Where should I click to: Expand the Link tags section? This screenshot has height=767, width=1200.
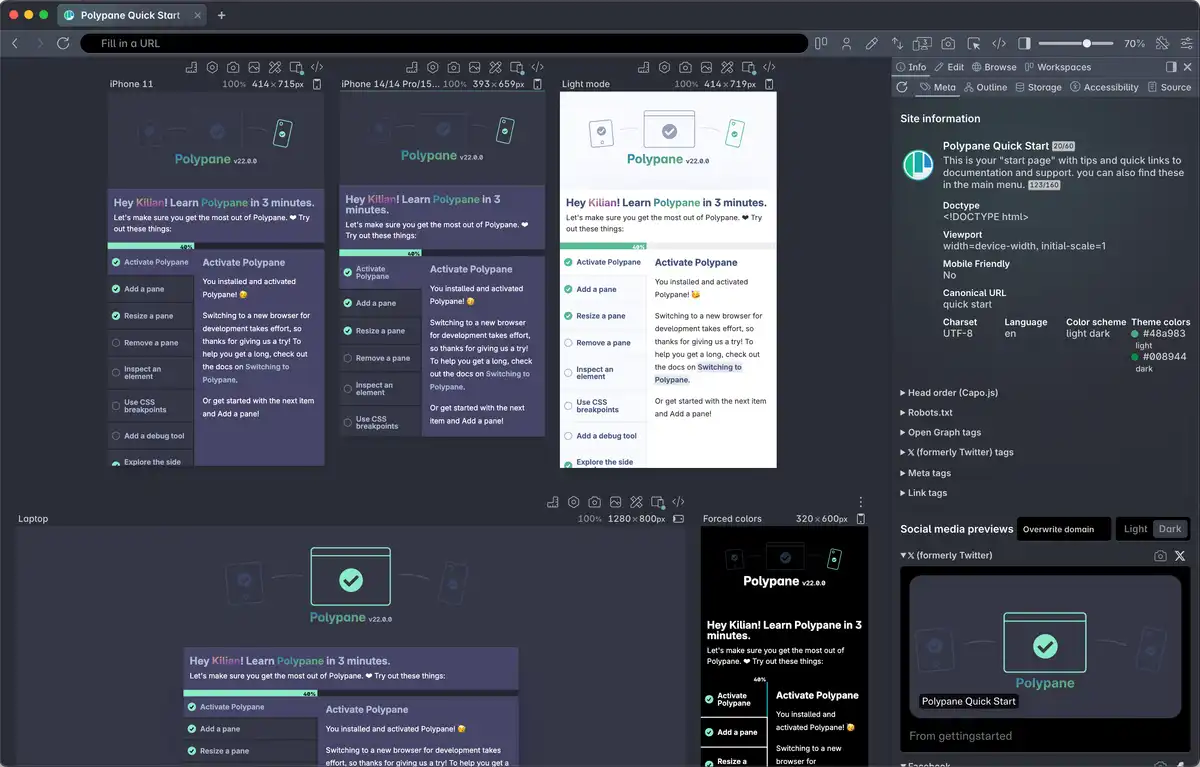click(923, 493)
